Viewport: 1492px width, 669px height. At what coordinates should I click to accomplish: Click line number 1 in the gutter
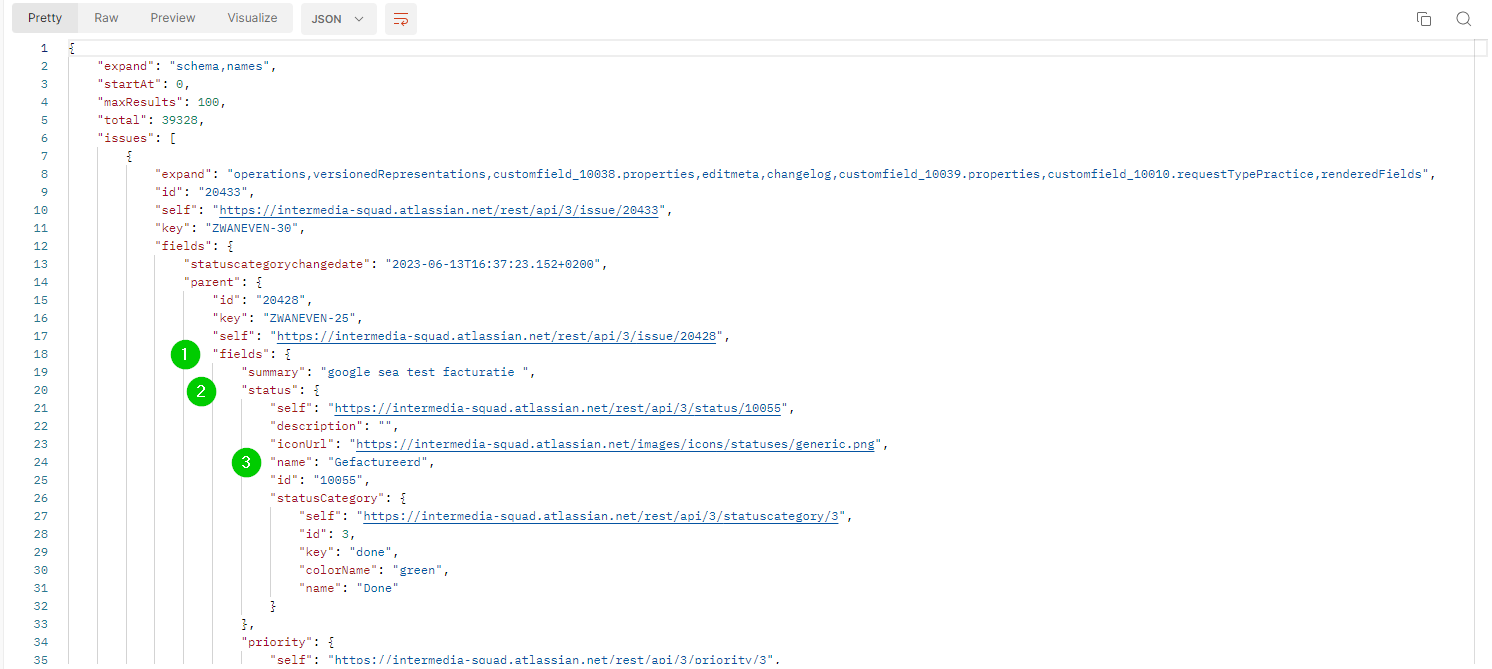pos(43,48)
